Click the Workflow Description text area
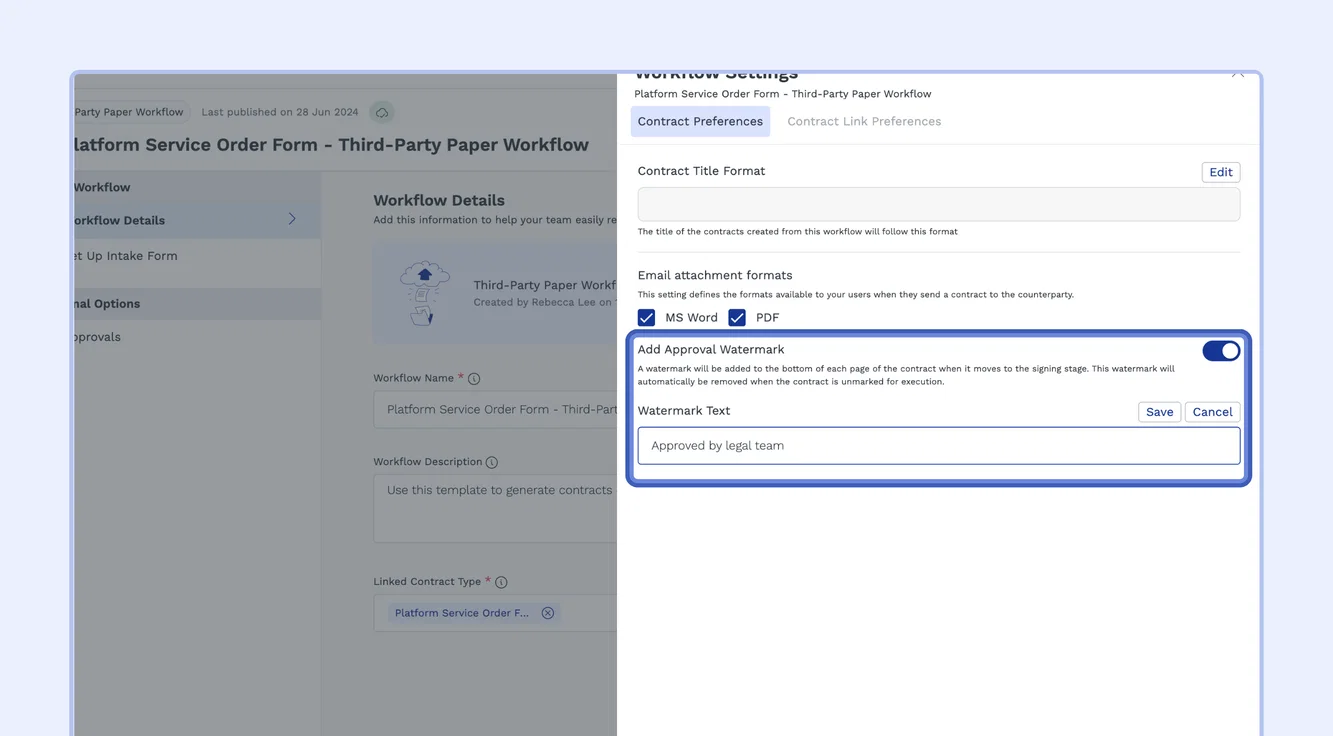This screenshot has height=736, width=1333. point(496,509)
